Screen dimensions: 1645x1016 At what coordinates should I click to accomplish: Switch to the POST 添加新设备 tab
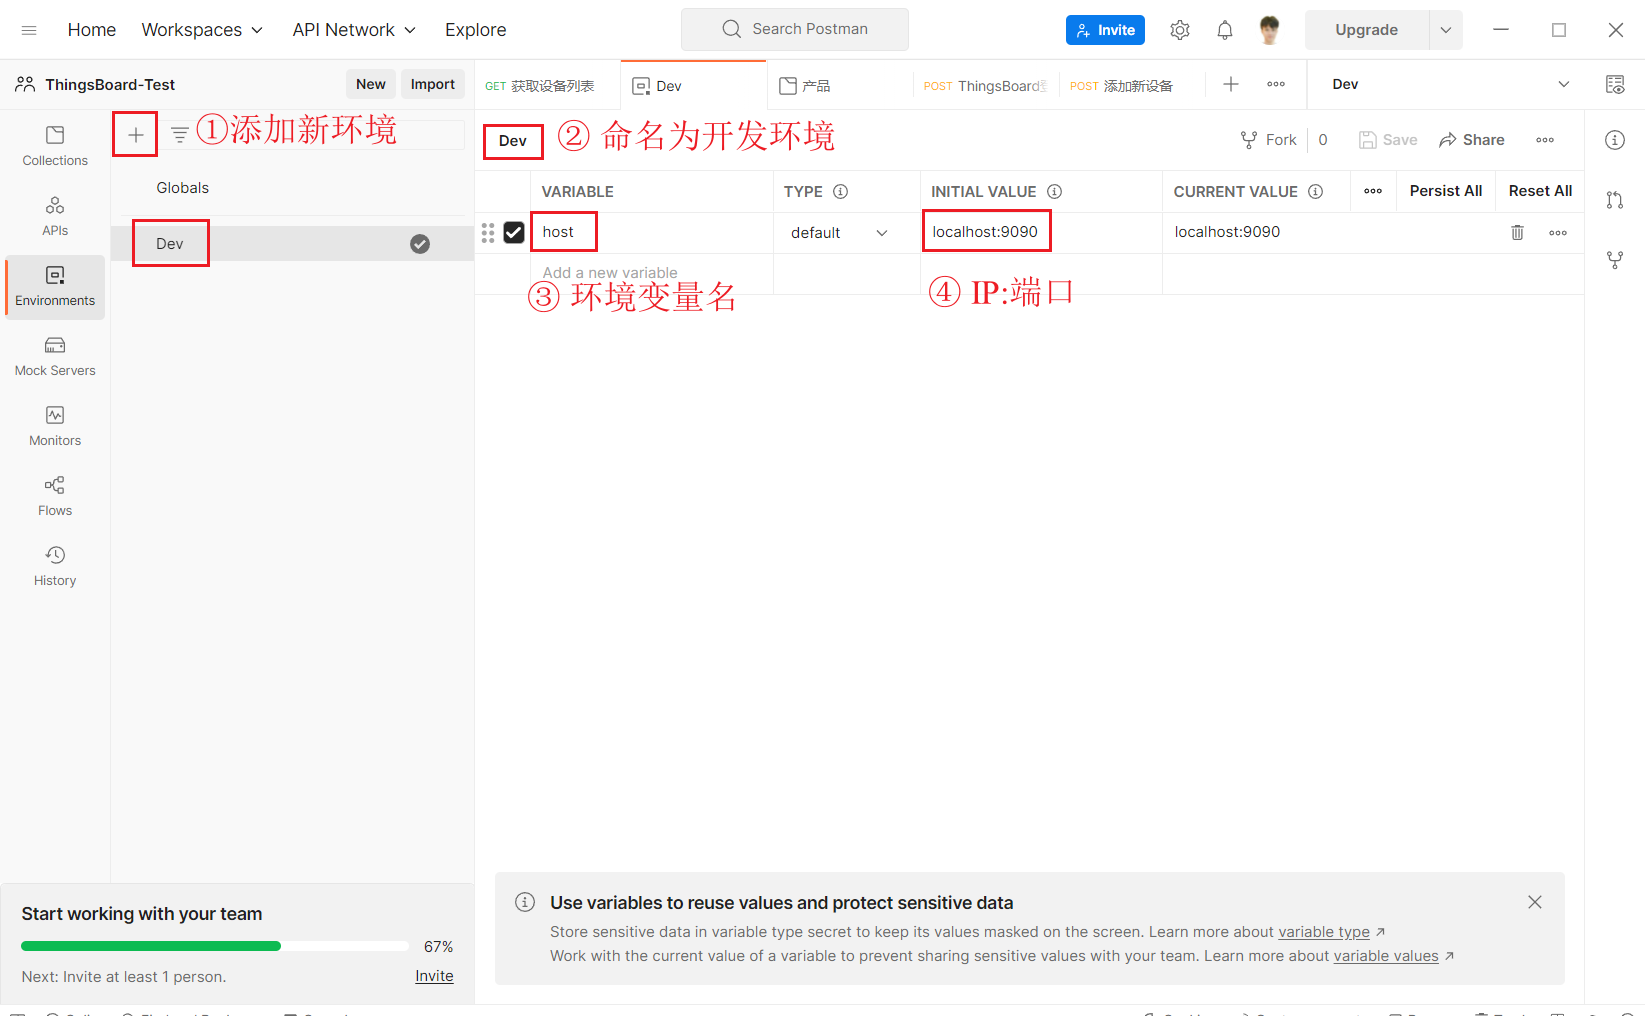[1131, 86]
